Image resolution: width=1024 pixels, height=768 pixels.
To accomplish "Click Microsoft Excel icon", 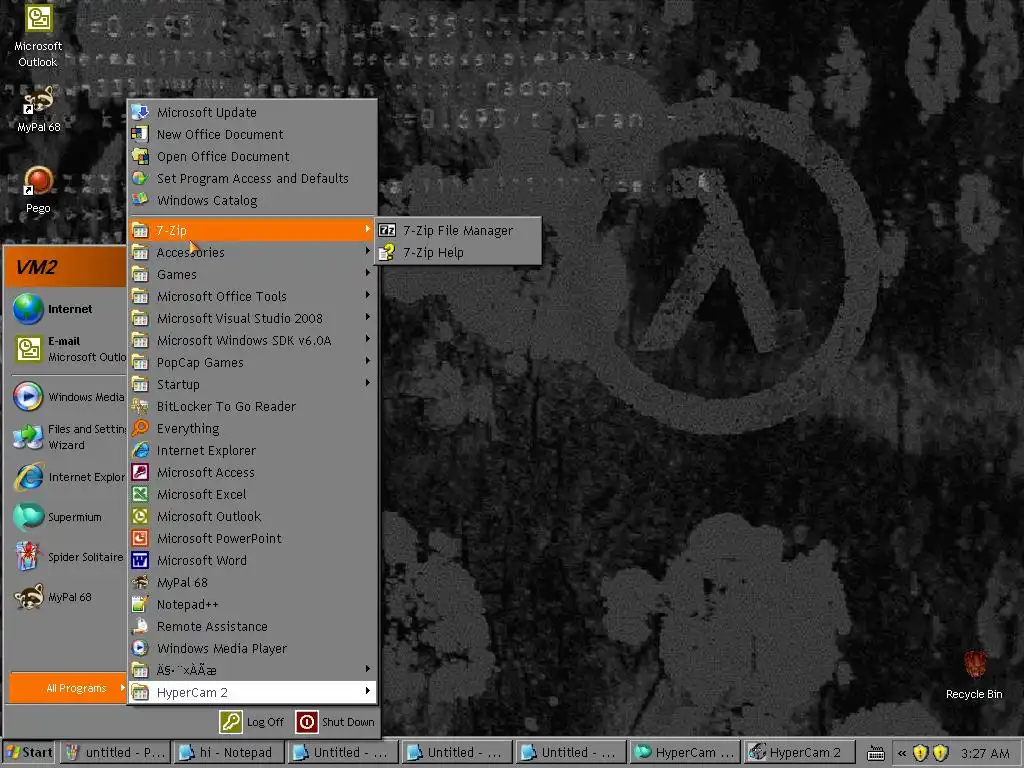I will pos(140,494).
